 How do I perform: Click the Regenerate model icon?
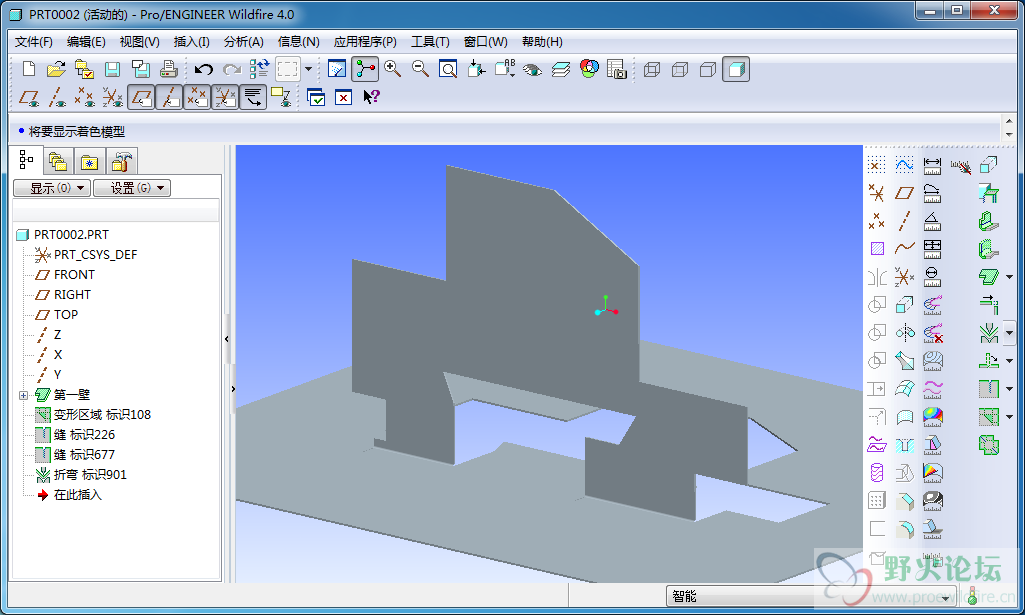tap(260, 69)
